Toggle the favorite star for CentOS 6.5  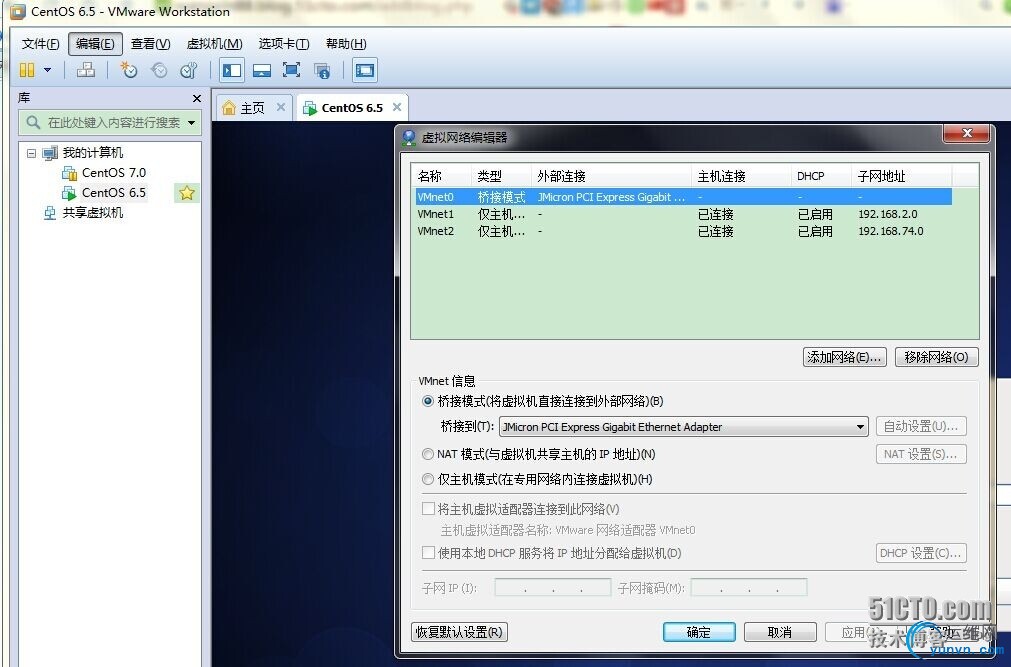[187, 193]
